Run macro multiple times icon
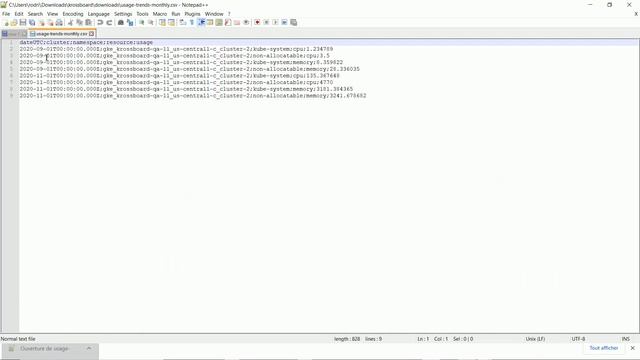Image resolution: width=640 pixels, height=360 pixels. 284,22
